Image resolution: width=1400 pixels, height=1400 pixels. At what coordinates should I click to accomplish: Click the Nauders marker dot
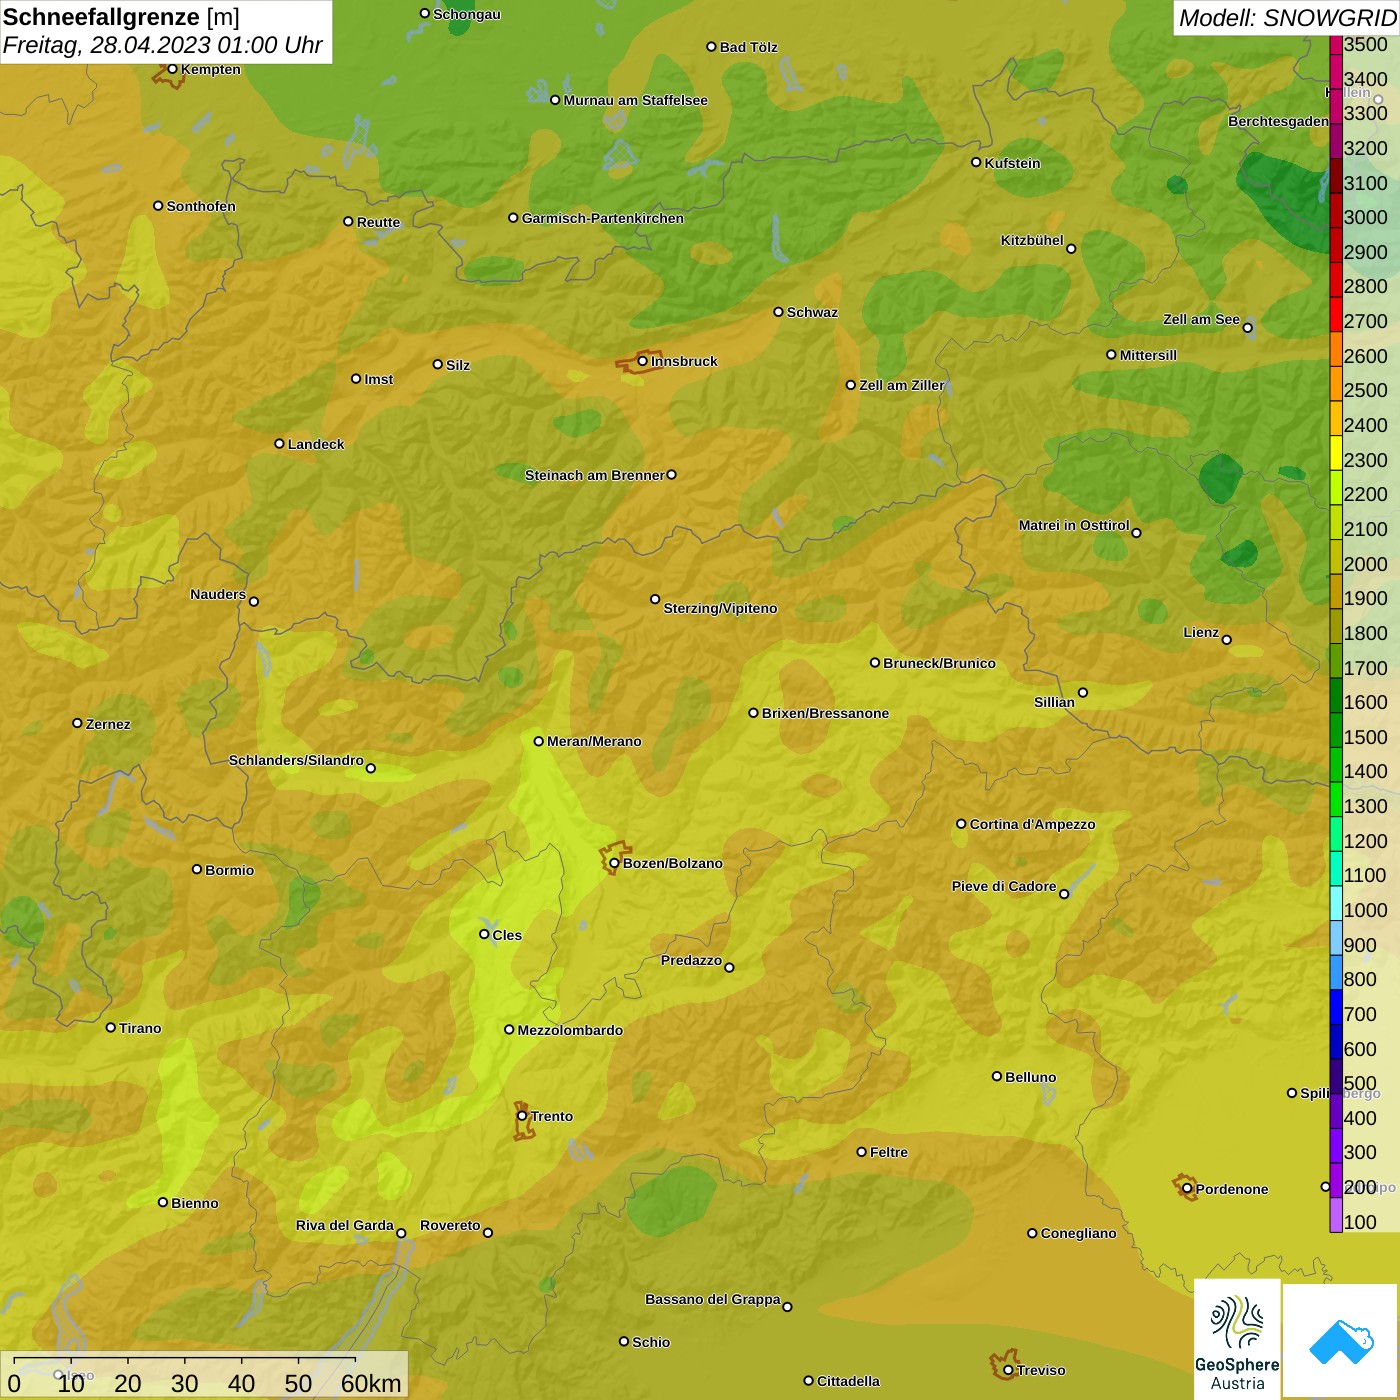[254, 602]
